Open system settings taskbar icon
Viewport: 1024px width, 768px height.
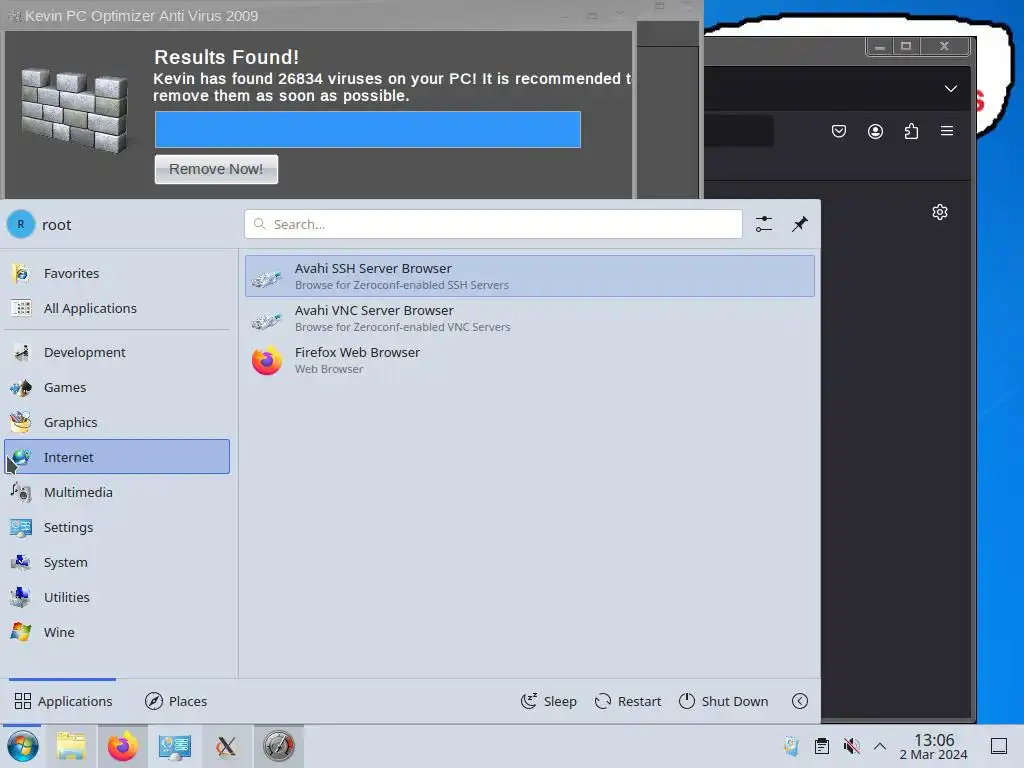tap(175, 746)
